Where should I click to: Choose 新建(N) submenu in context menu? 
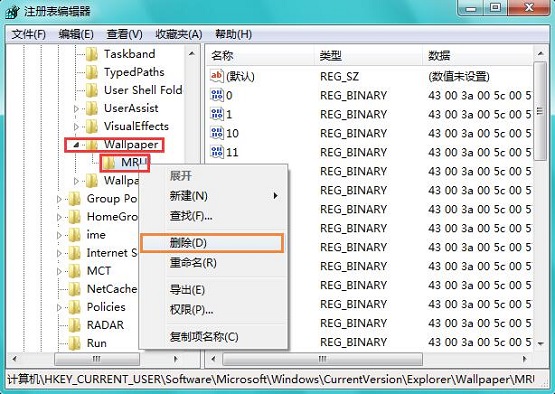(x=213, y=196)
